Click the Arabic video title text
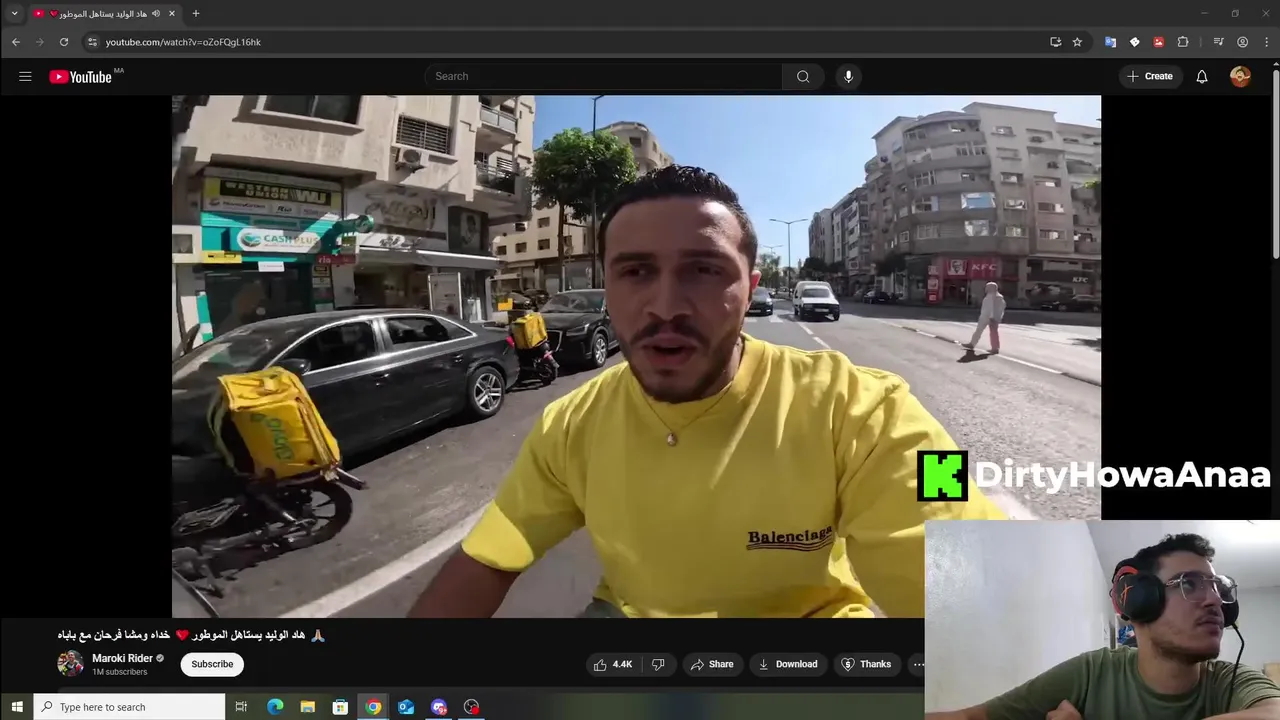Screen dimensions: 1280x720 tap(191, 635)
